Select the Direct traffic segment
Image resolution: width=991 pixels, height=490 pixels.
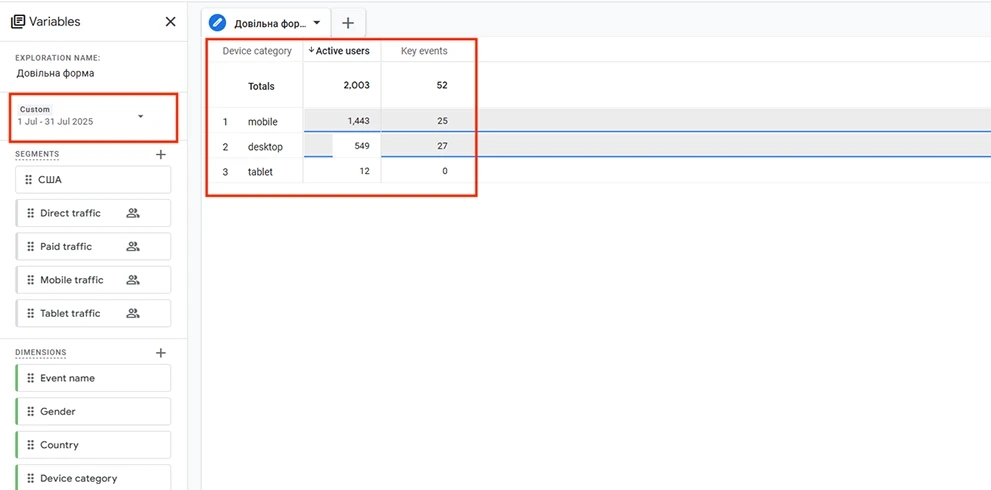point(94,213)
